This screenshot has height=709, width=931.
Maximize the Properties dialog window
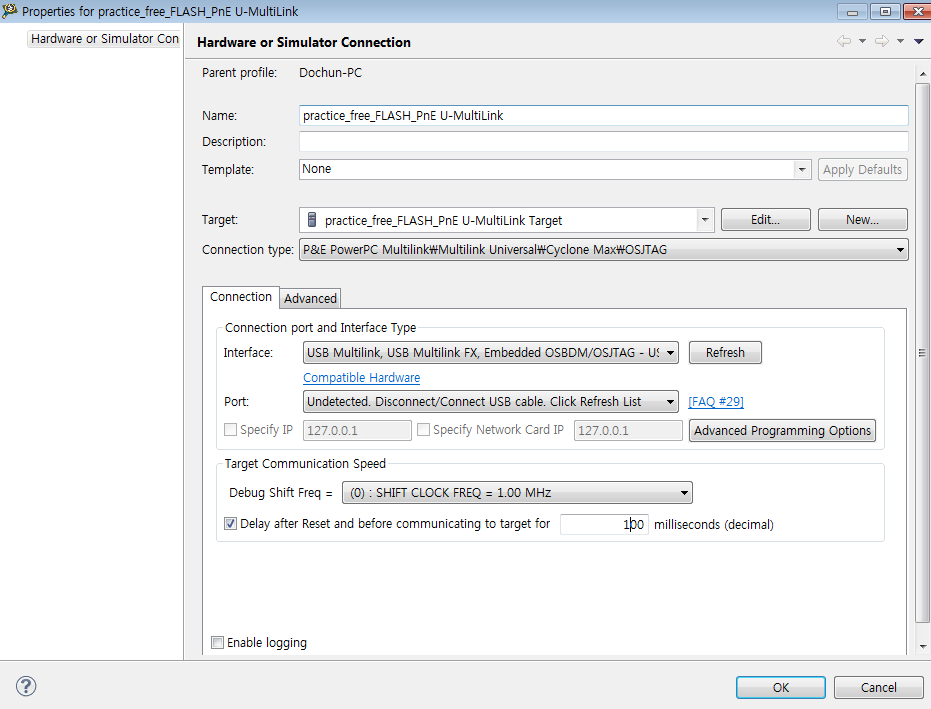885,11
